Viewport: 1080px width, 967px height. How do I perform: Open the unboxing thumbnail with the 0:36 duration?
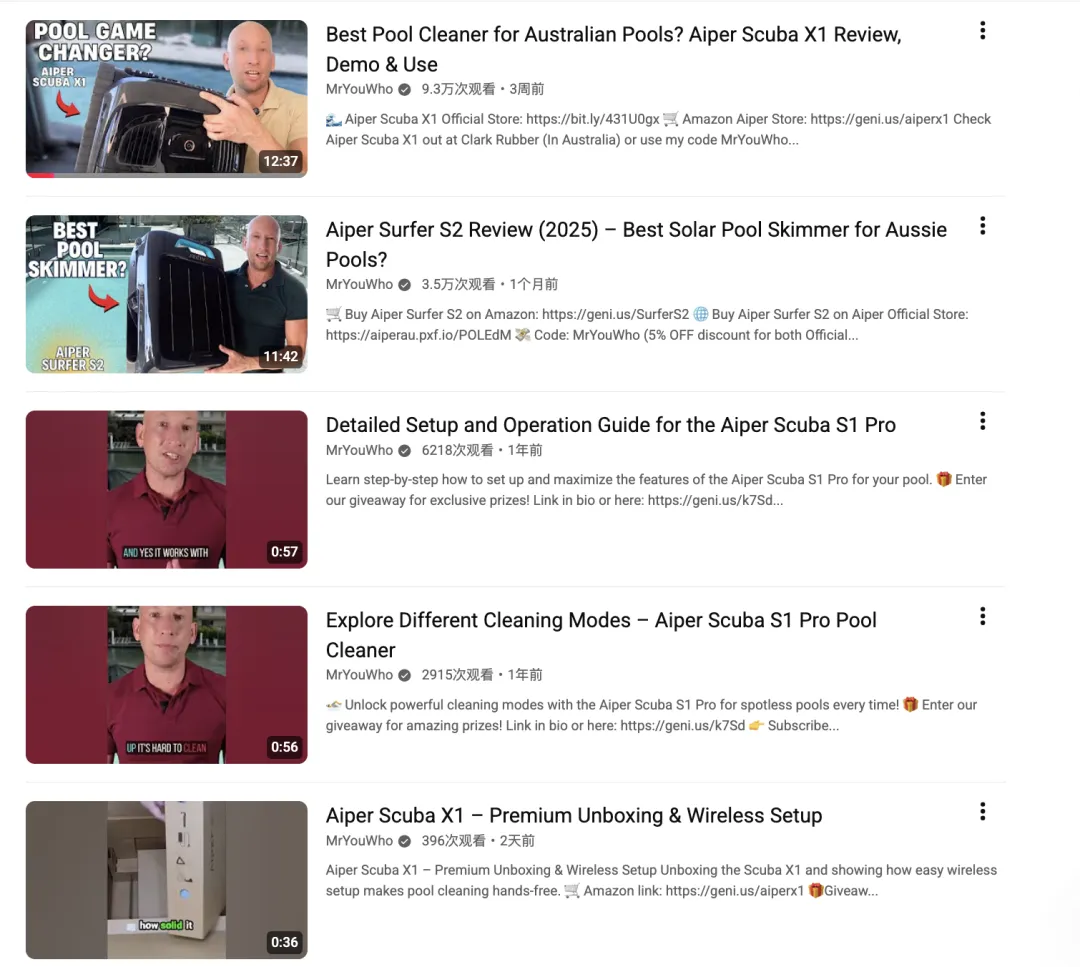pos(167,880)
